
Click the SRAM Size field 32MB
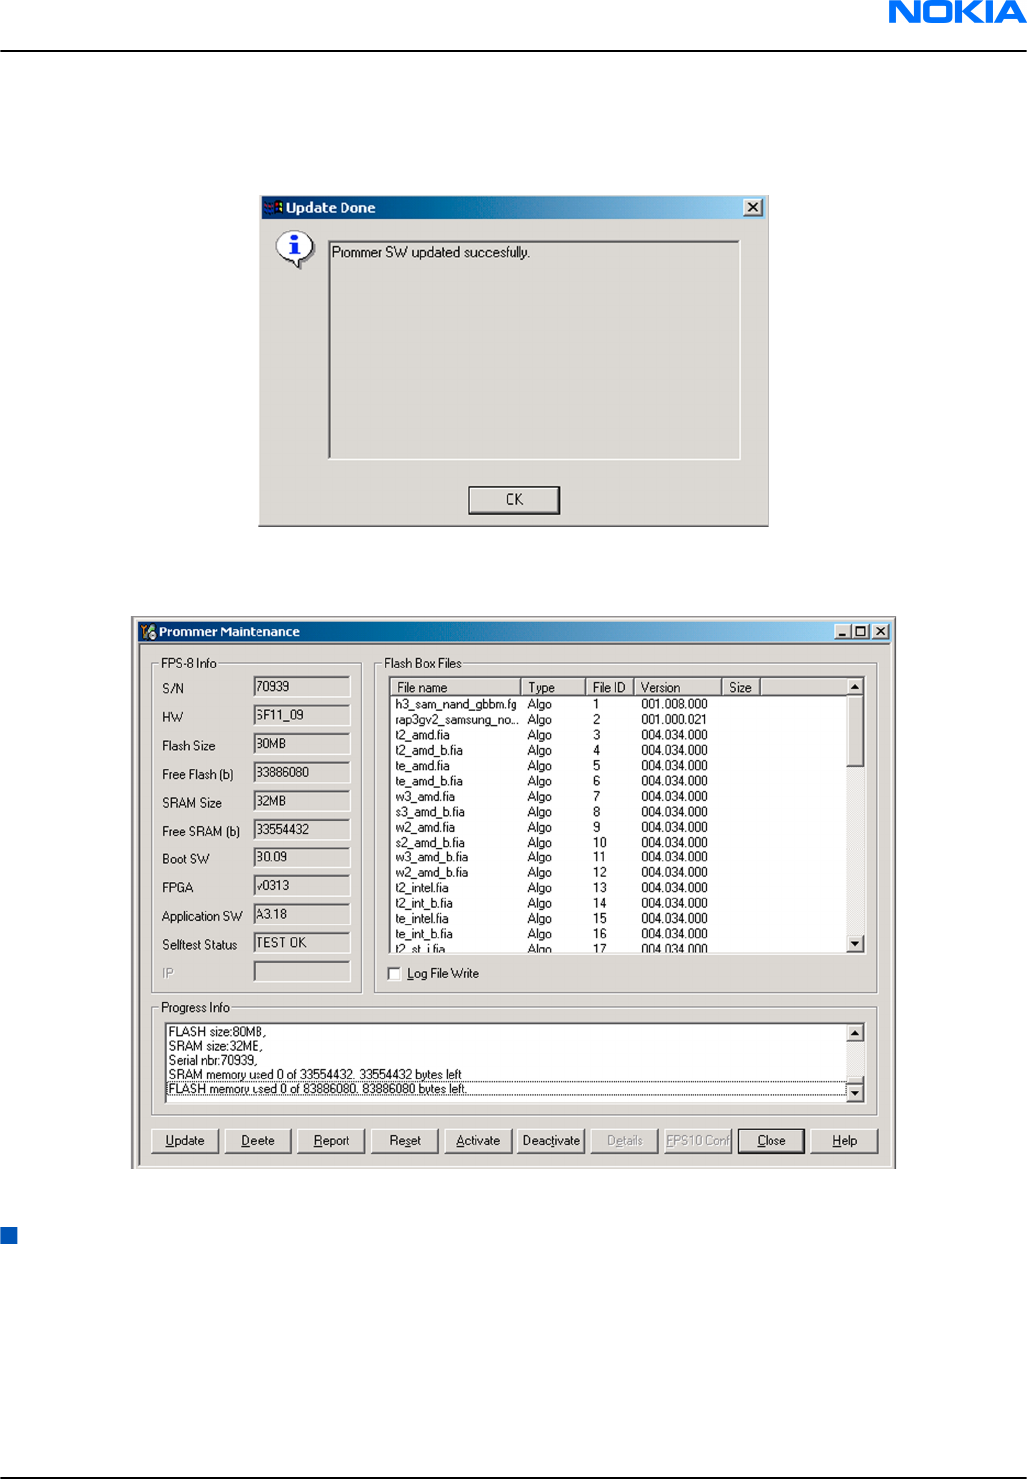[x=302, y=801]
